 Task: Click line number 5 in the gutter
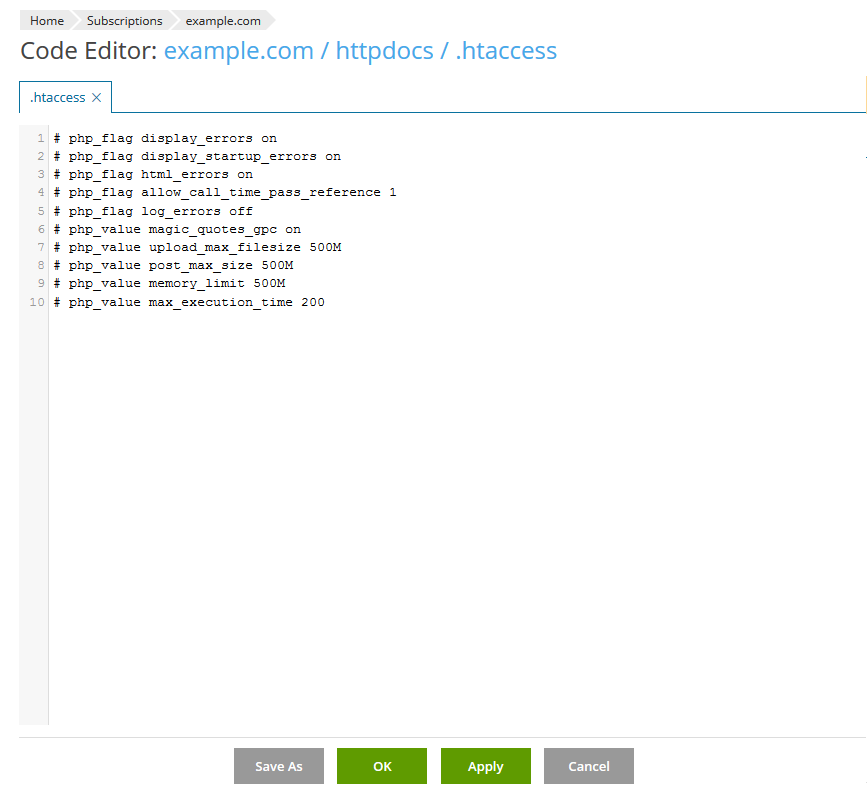[40, 211]
